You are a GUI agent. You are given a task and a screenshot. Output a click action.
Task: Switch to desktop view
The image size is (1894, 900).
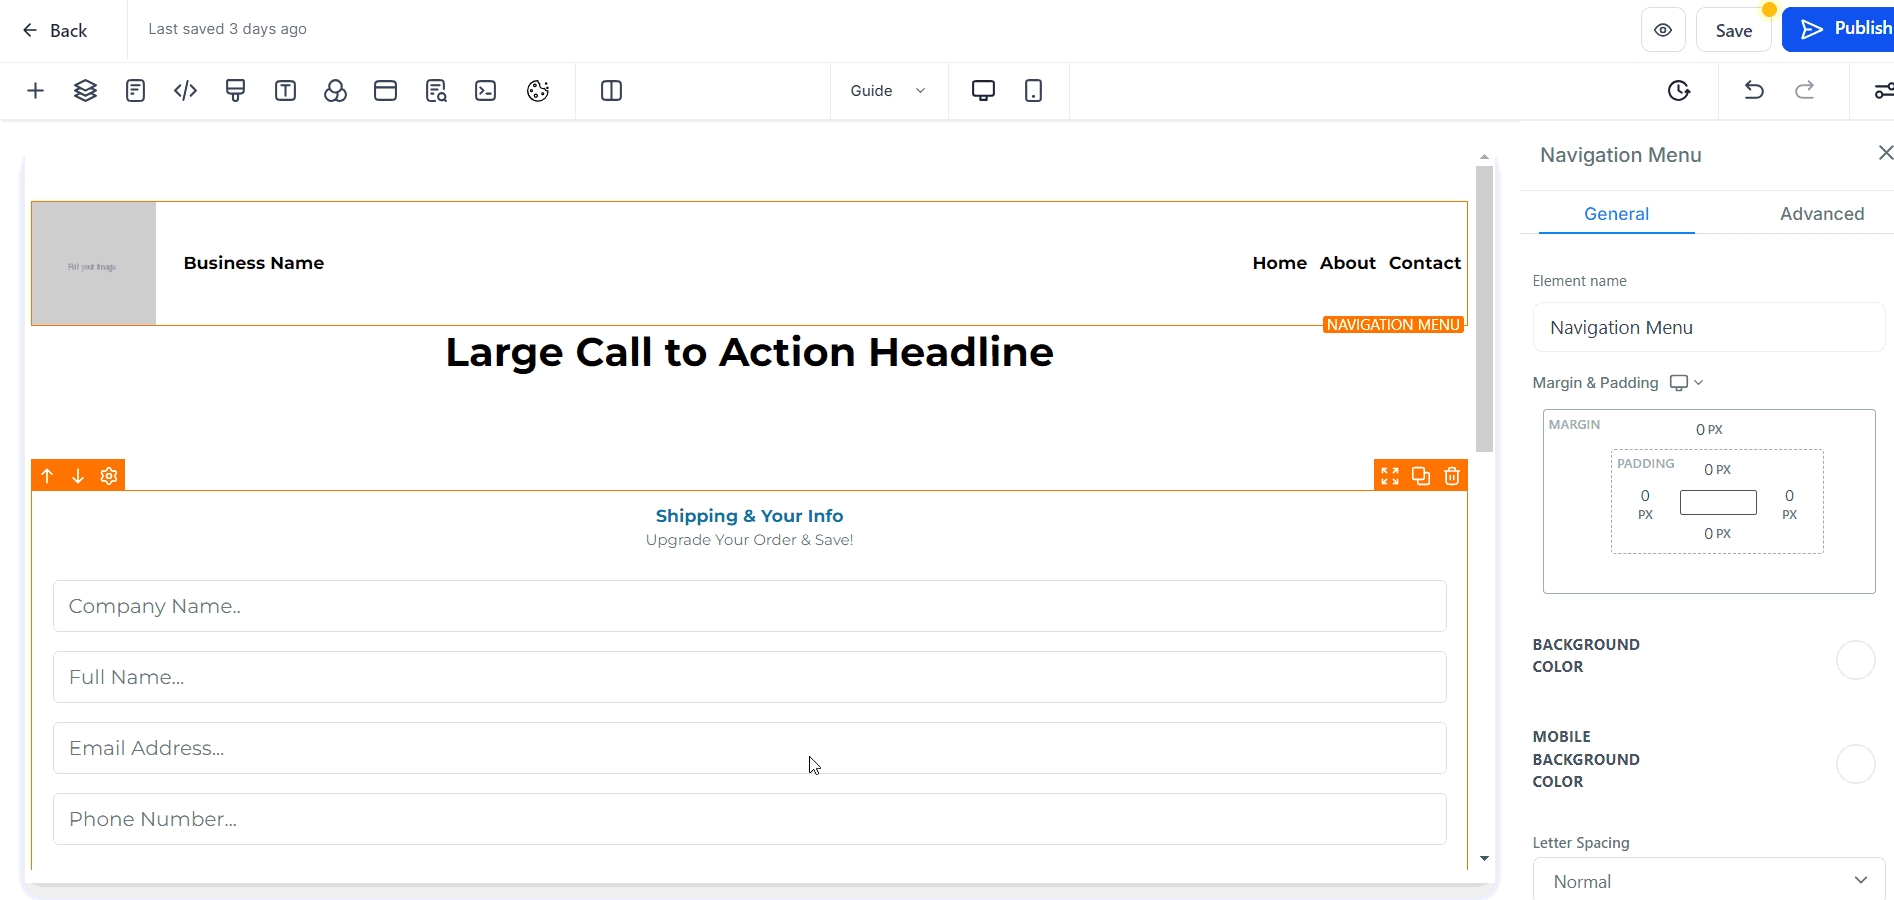(983, 91)
